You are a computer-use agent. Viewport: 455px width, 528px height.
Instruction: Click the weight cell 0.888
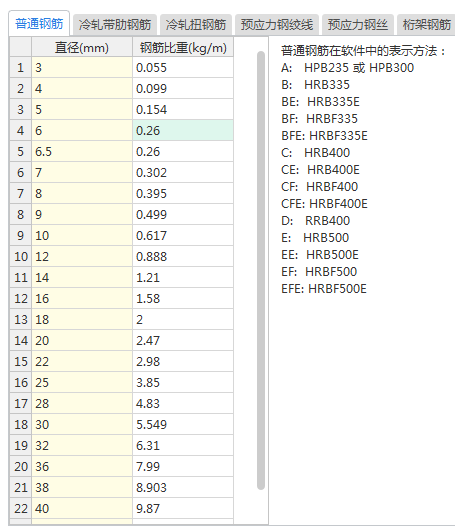pyautogui.click(x=183, y=257)
